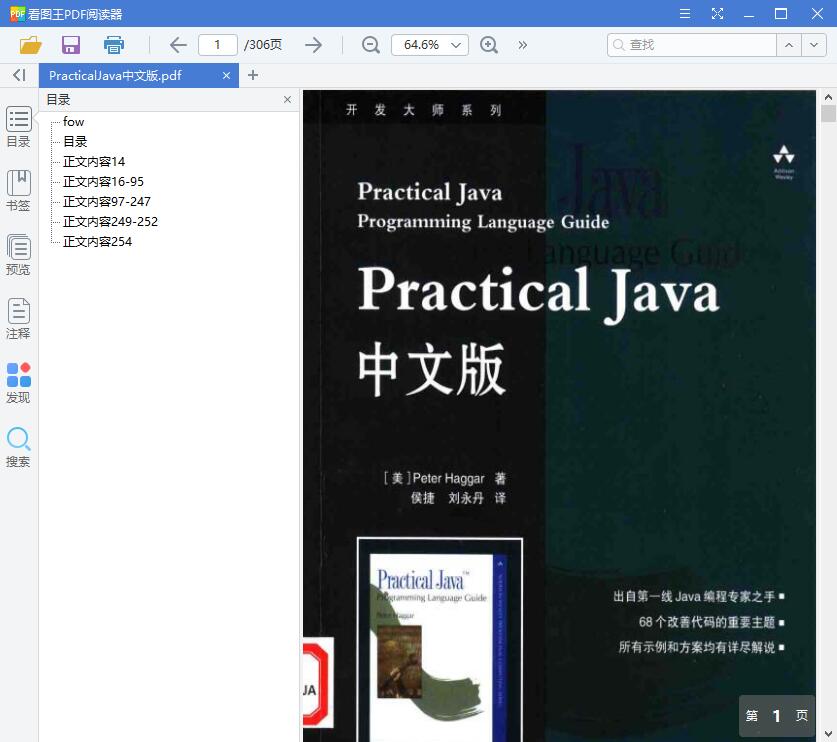This screenshot has width=837, height=742.
Task: Click the vertical scrollbar thumb
Action: (828, 114)
